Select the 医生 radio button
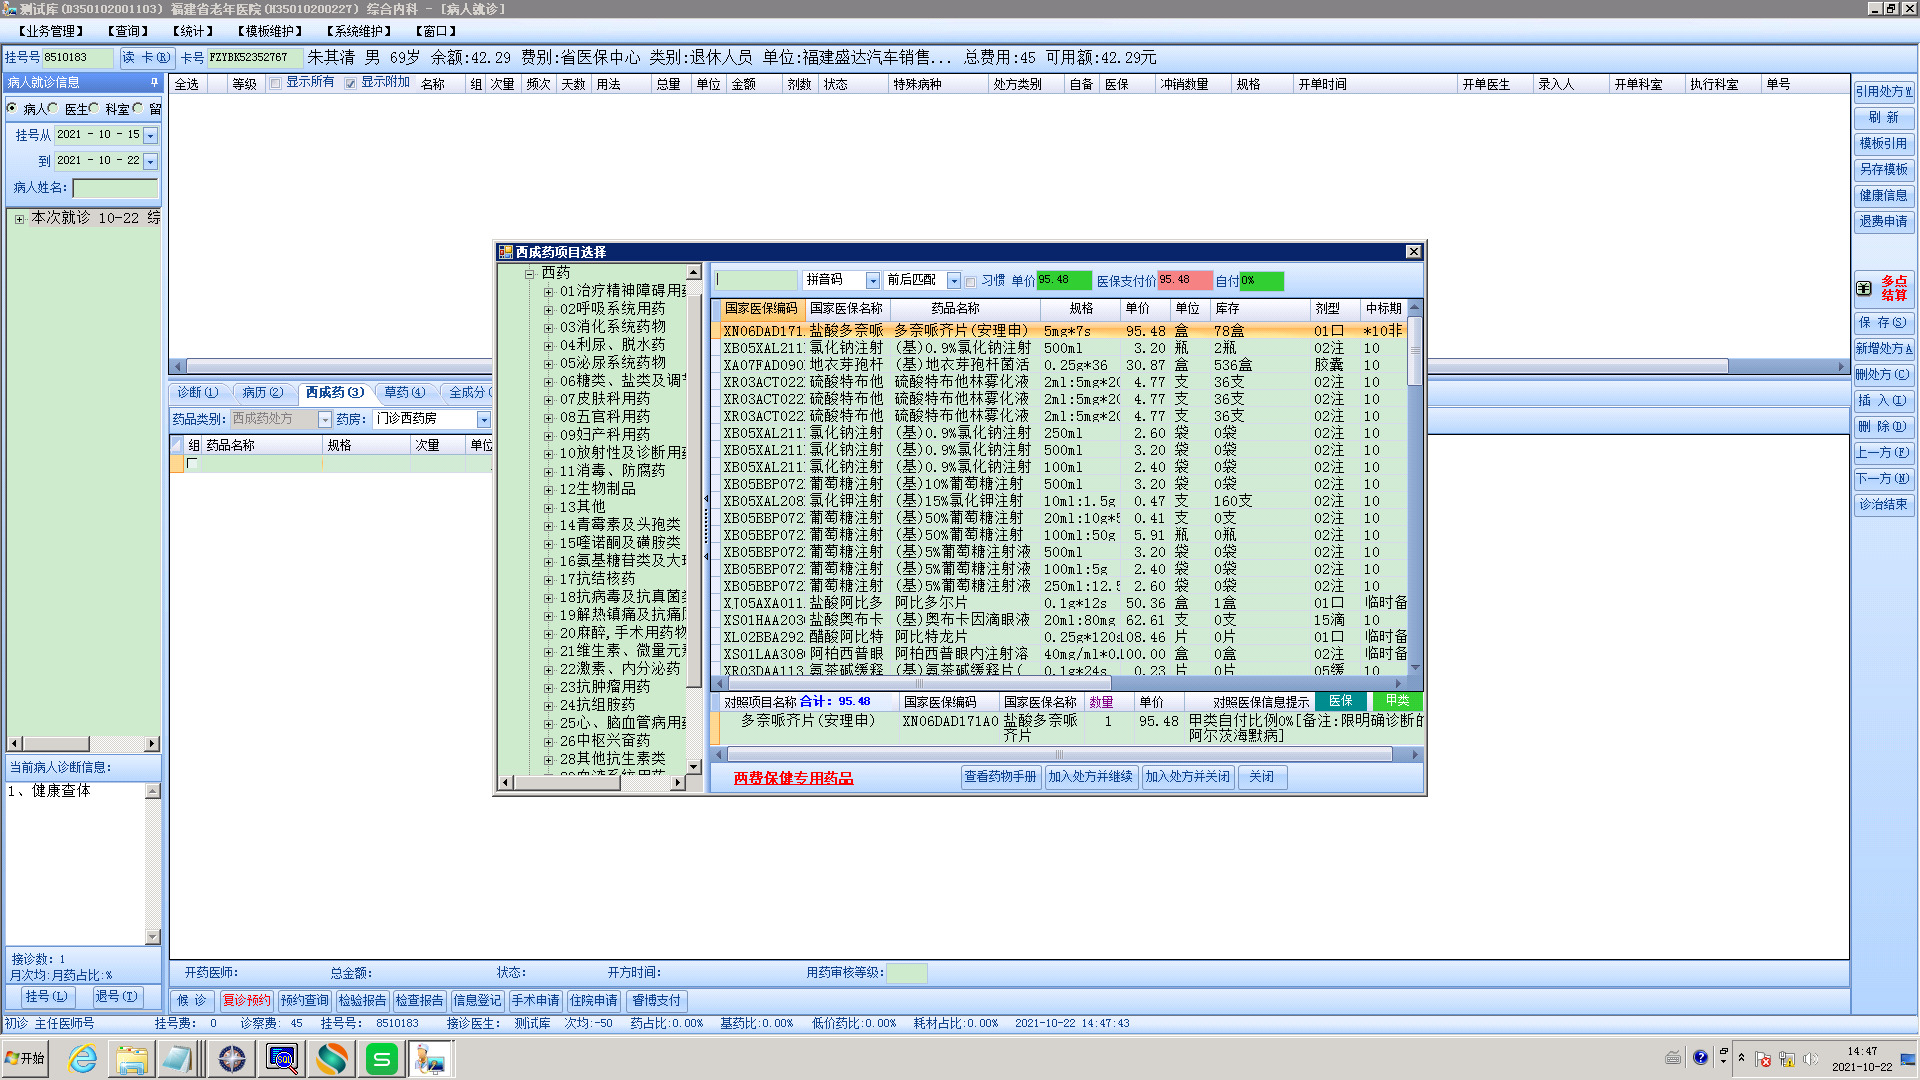 click(53, 108)
